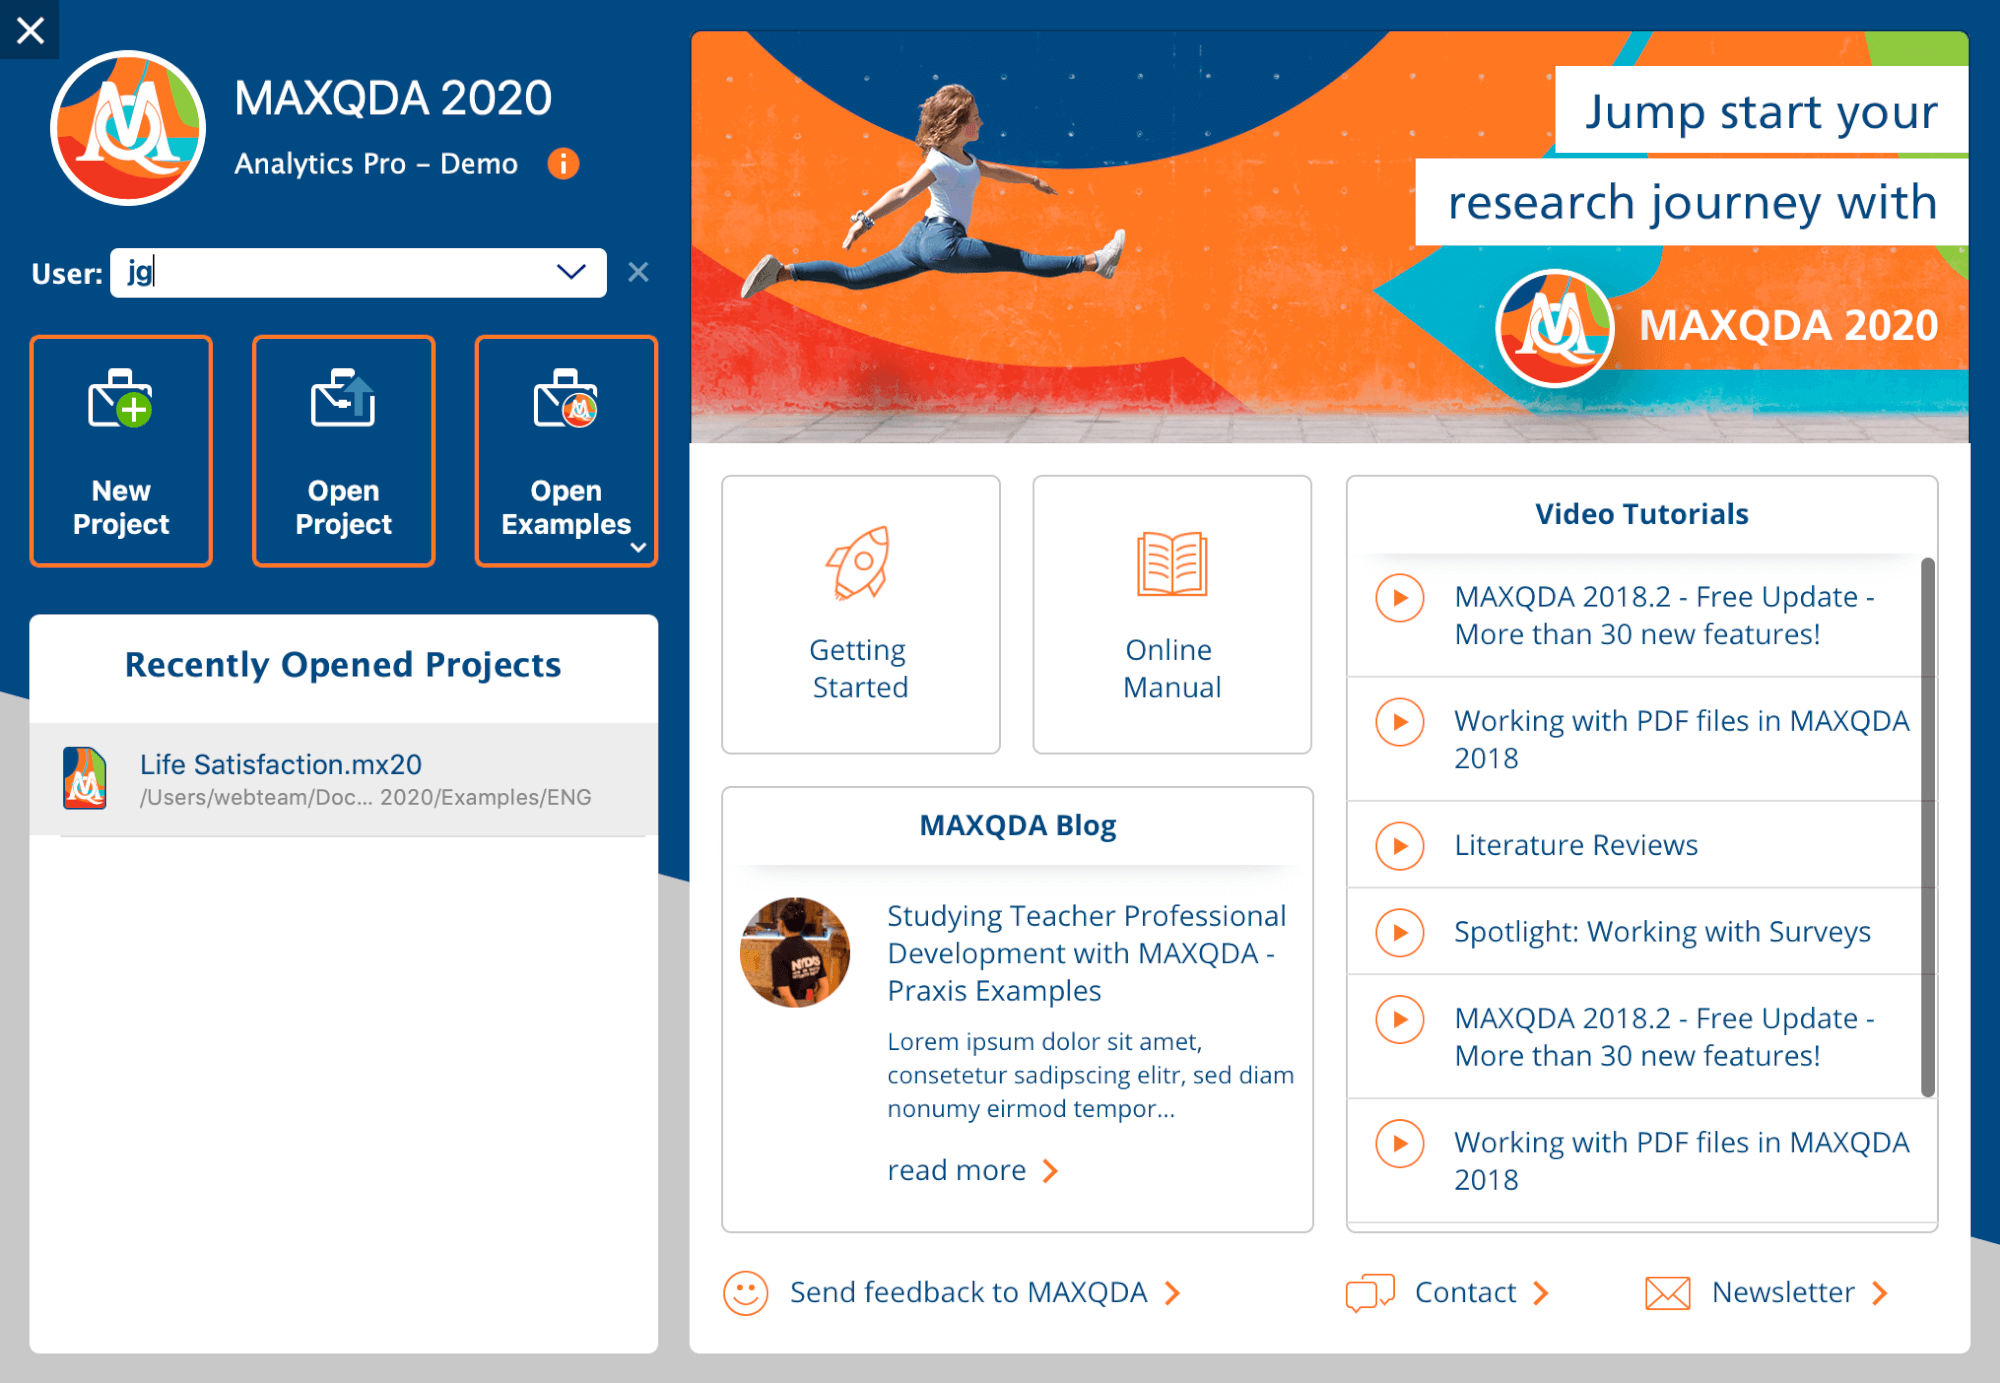Click the MAXQDA Blog heading
The height and width of the screenshot is (1383, 2000).
(x=1017, y=825)
